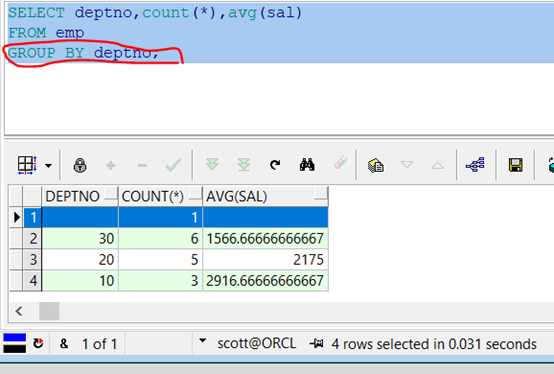Viewport: 554px width, 374px height.
Task: Click the eraser clear record icon
Action: 340,164
